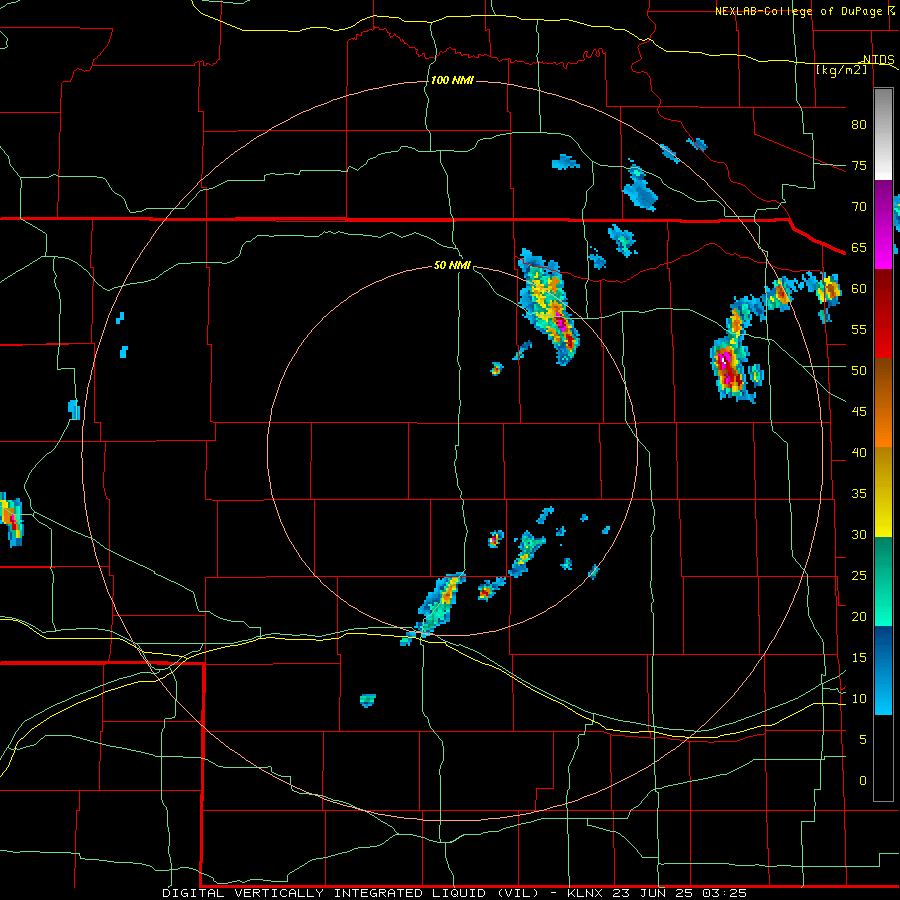Pick the green segment of the color bar
Image resolution: width=900 pixels, height=900 pixels.
point(883,581)
